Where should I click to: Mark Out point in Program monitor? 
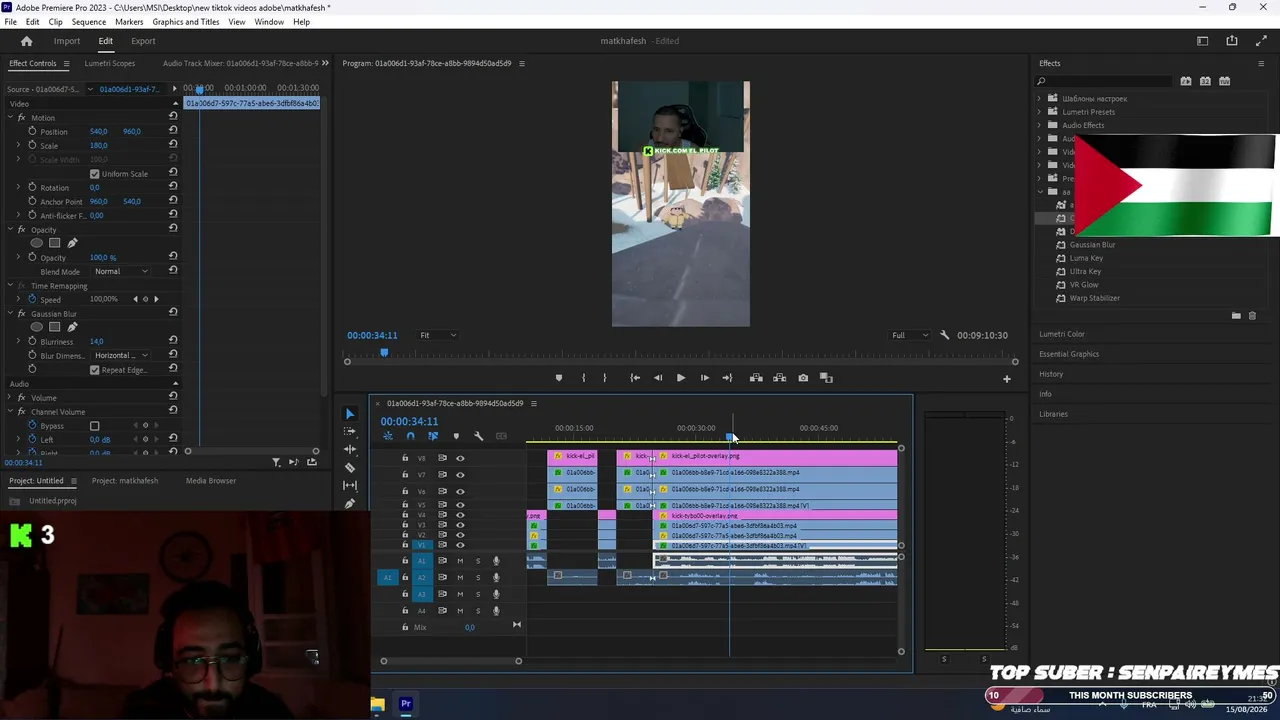point(604,378)
